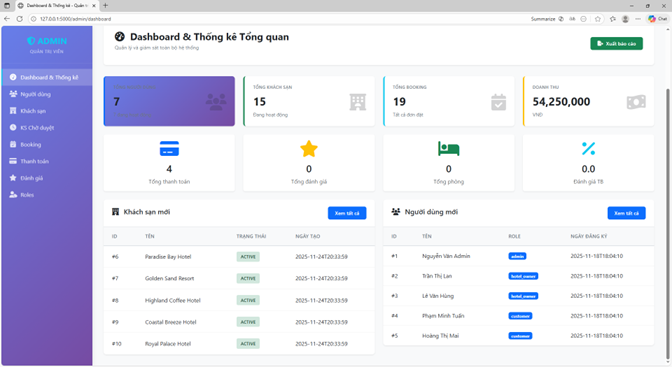
Task: Go to Khách sạn sidebar page
Action: (x=47, y=111)
